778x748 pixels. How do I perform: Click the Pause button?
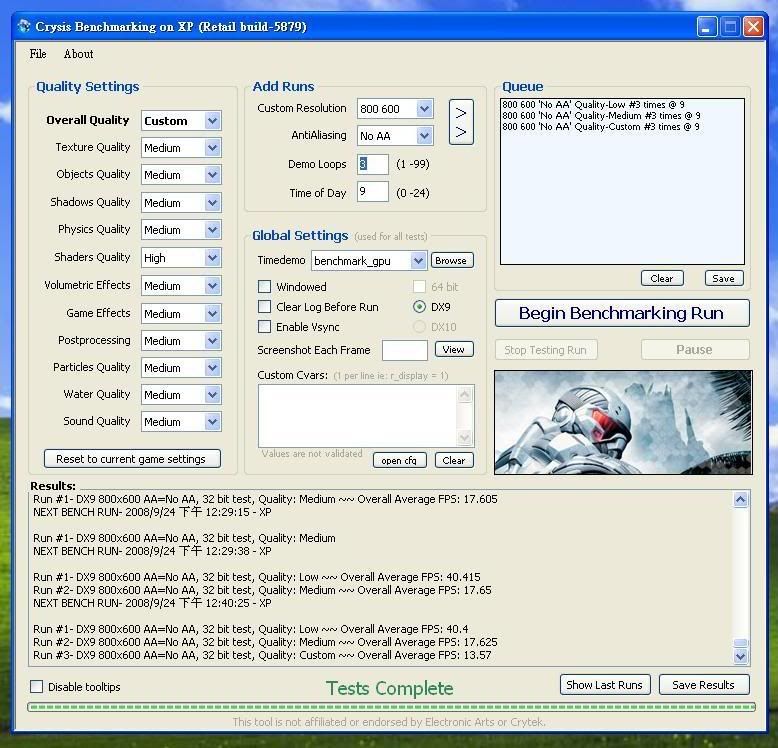695,350
